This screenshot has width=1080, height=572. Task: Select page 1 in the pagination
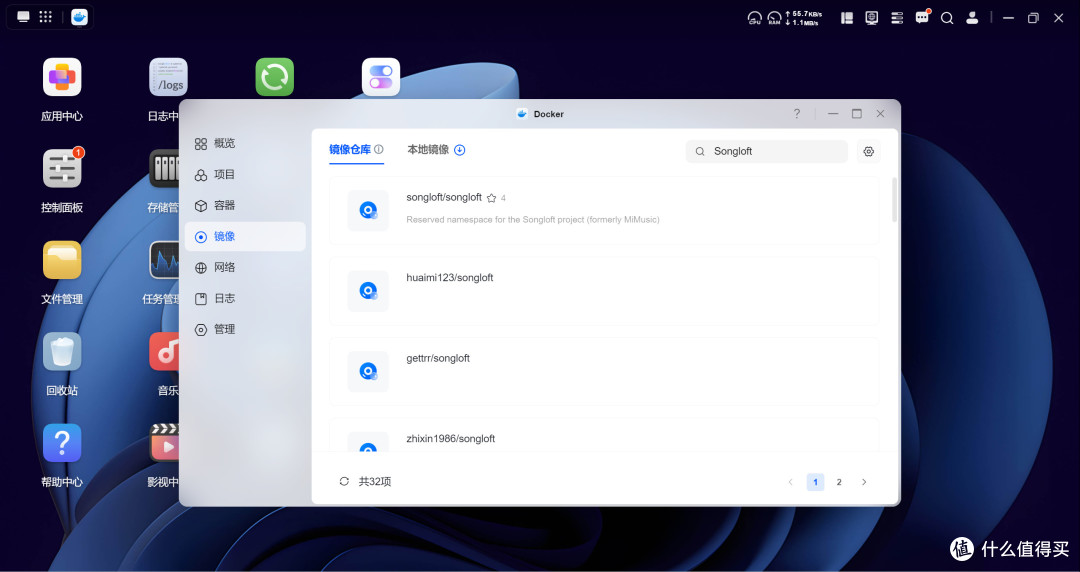click(816, 482)
